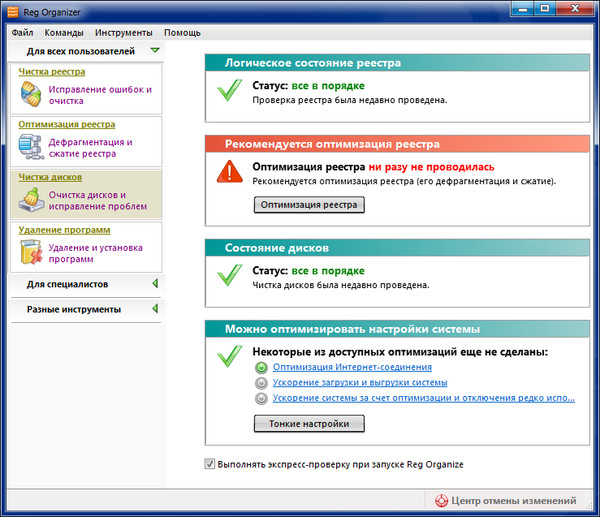
Task: Toggle green bullet for Оптимизация Интернет-соединения
Action: [x=262, y=368]
